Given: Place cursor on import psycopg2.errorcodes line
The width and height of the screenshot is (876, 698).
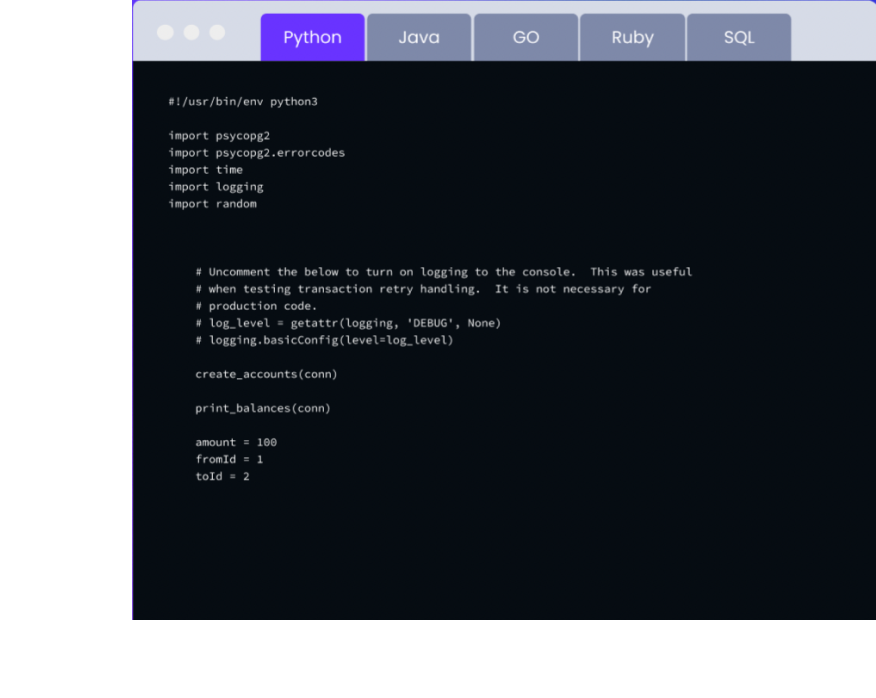Looking at the screenshot, I should tap(256, 153).
